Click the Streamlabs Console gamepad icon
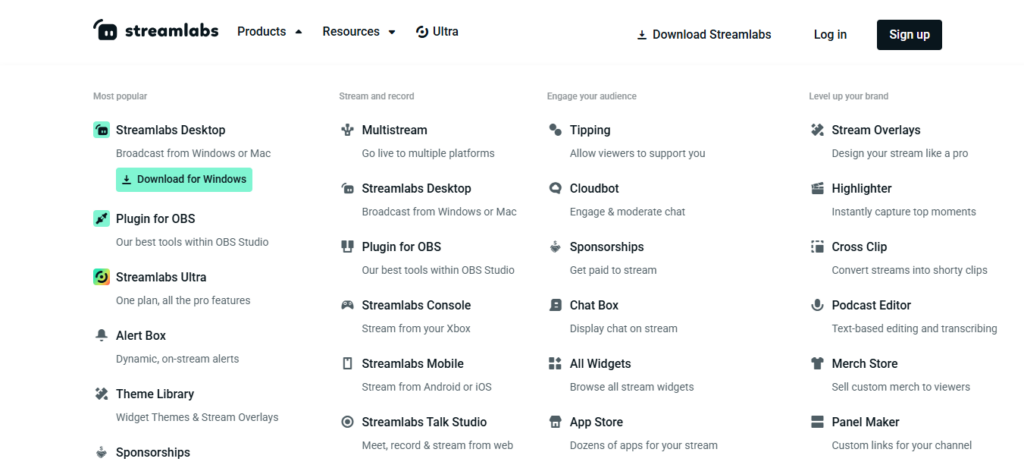 (347, 305)
